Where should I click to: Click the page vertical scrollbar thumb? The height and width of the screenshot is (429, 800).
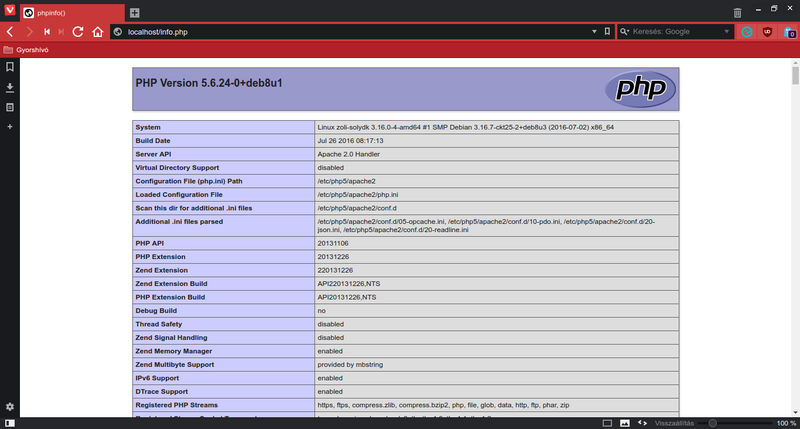[x=795, y=75]
